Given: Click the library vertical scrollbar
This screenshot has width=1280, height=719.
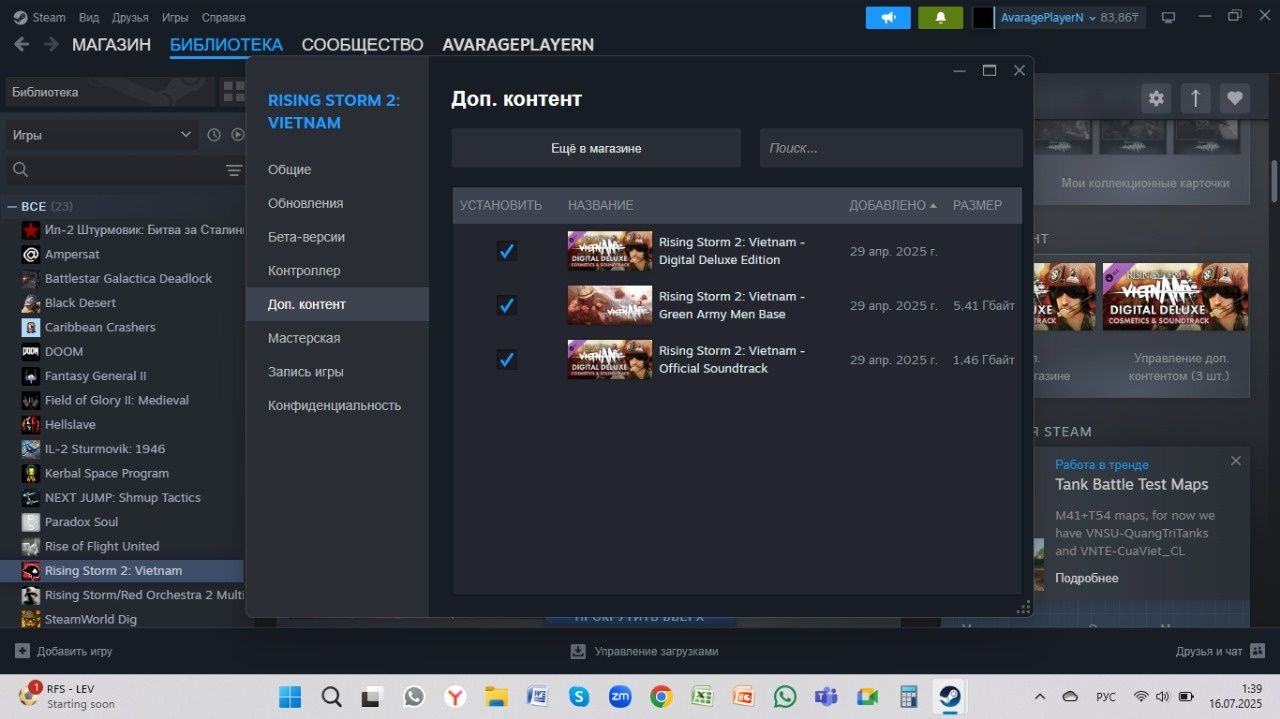Looking at the screenshot, I should pos(1274,180).
